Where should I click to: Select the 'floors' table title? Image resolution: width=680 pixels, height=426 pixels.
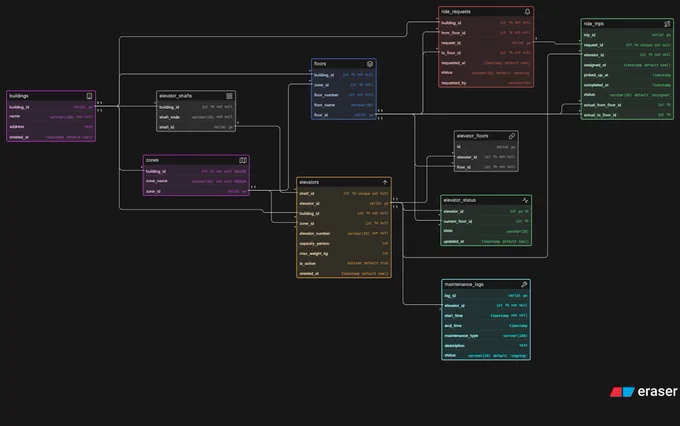pos(320,64)
